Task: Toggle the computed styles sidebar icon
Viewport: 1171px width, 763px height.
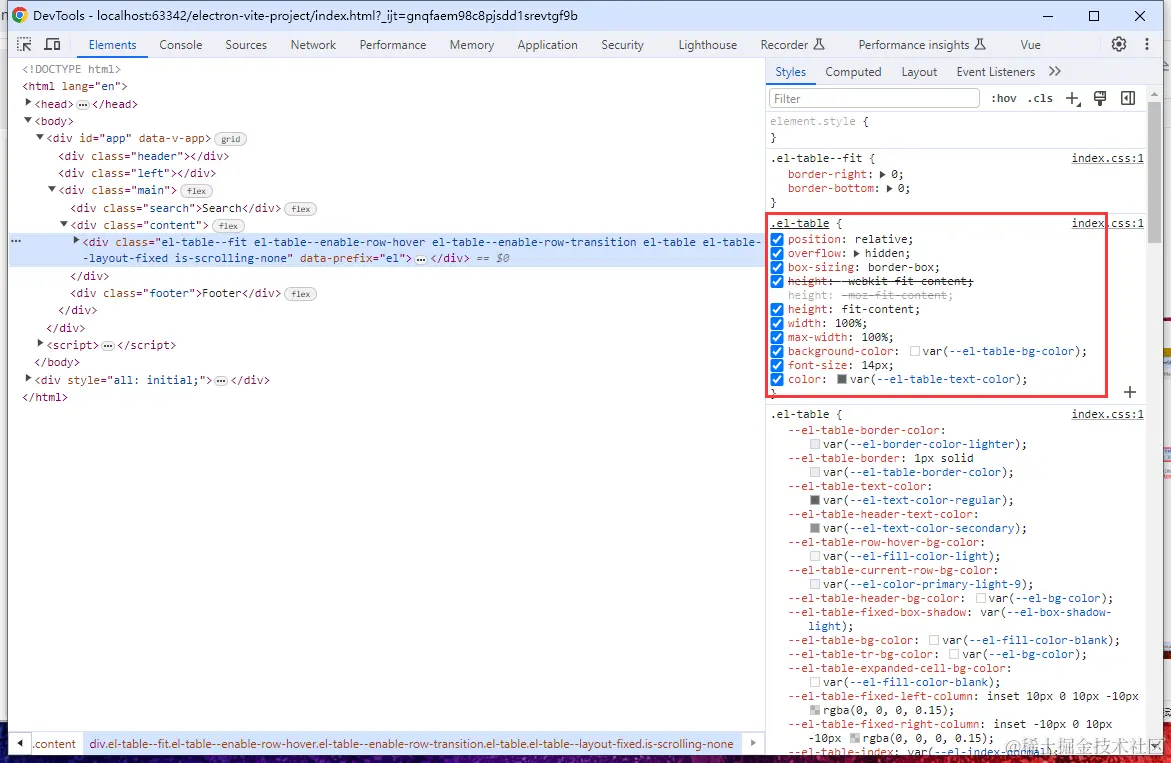Action: [1128, 99]
